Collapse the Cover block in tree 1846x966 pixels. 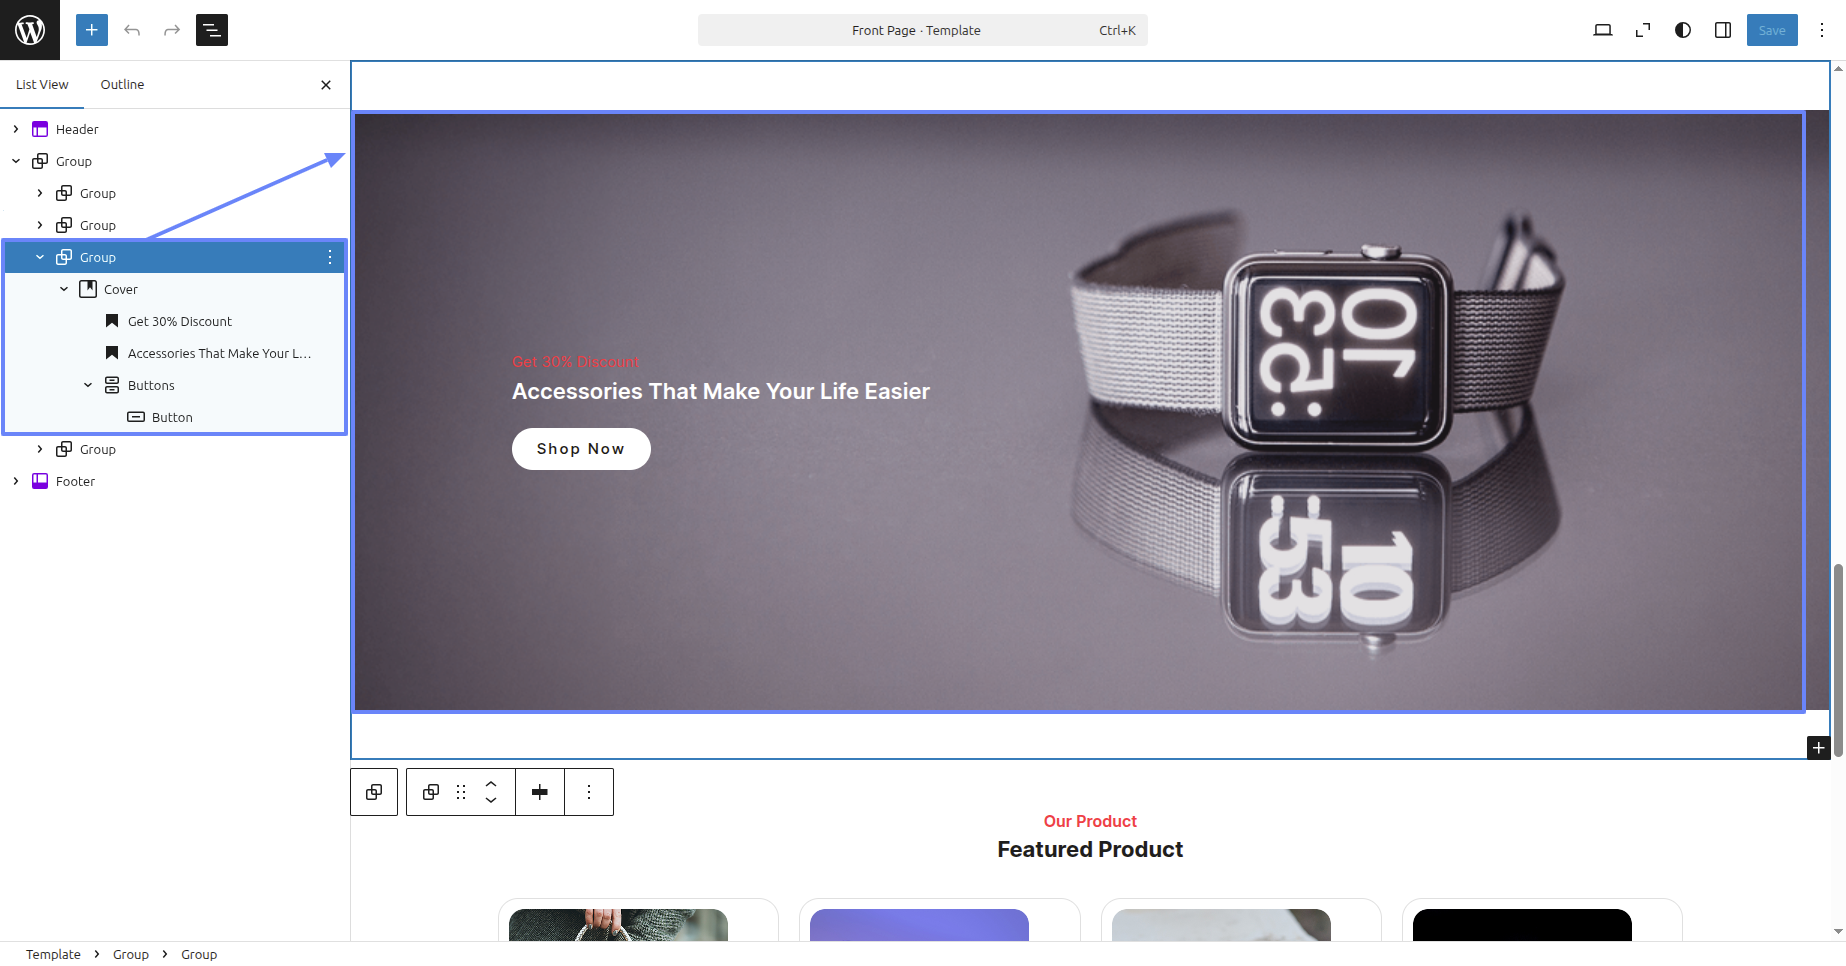(64, 289)
